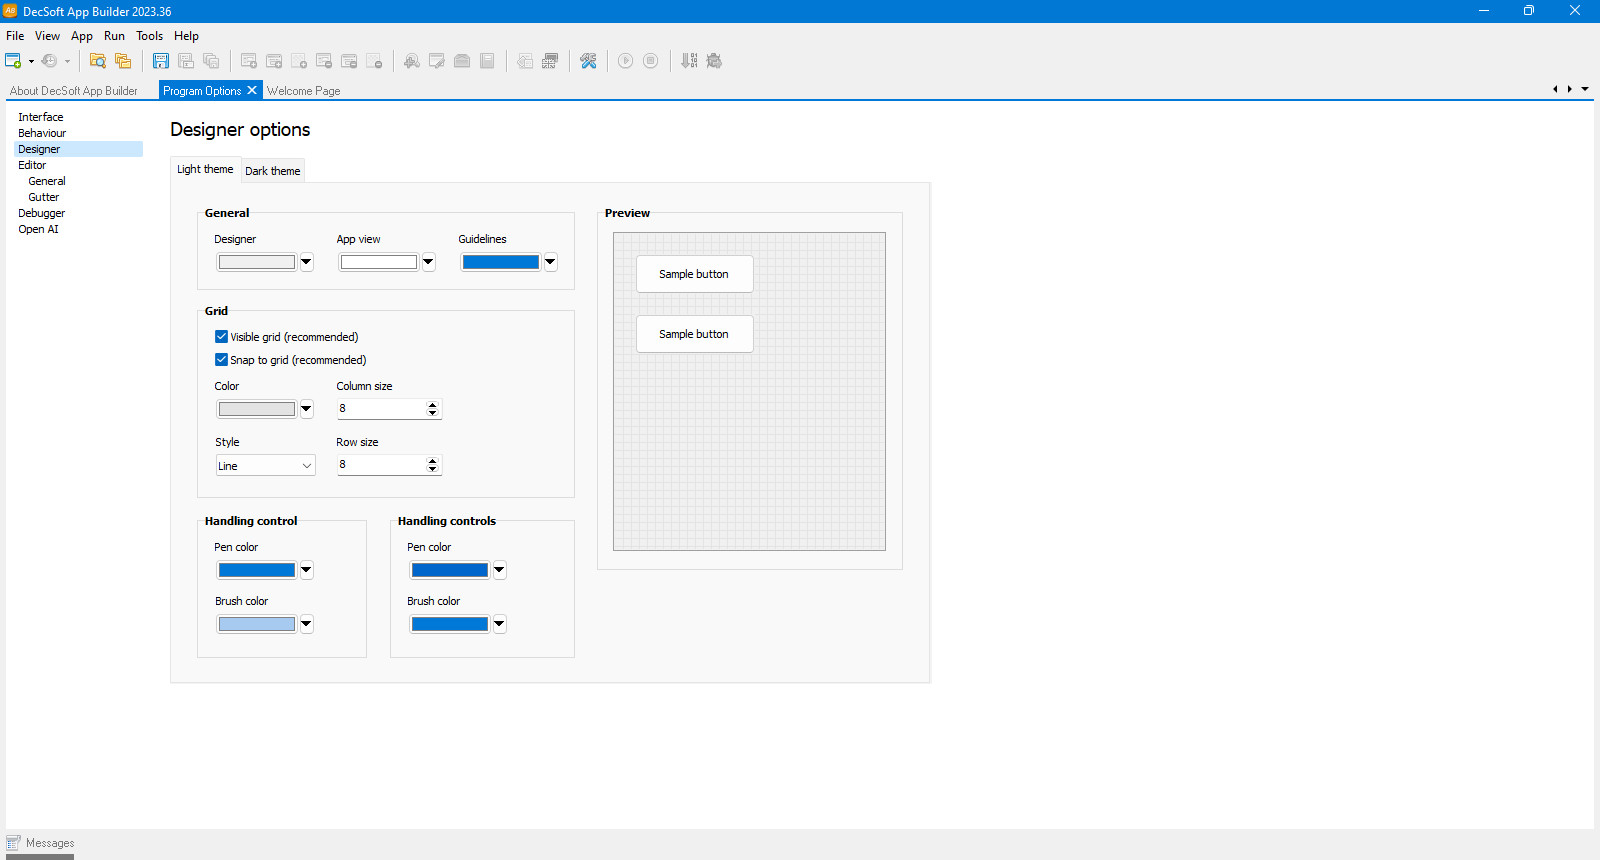Select Editor in options list
The width and height of the screenshot is (1600, 860).
32,165
